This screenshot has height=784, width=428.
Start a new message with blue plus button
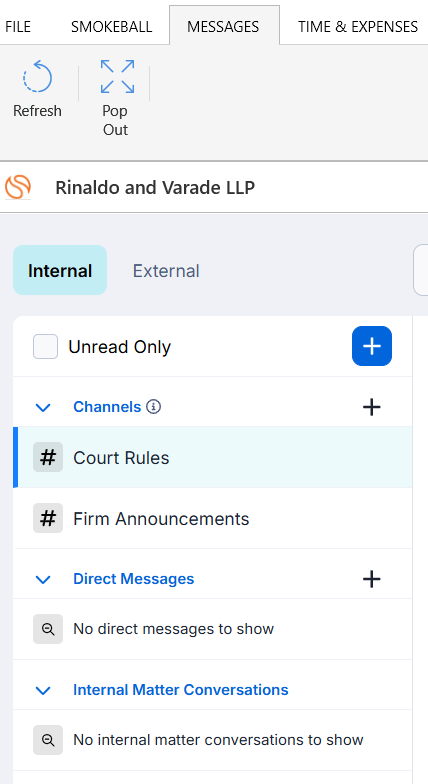372,346
